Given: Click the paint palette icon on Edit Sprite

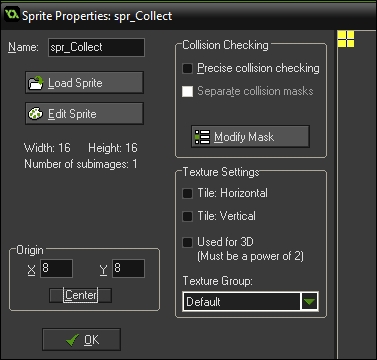Looking at the screenshot, I should pyautogui.click(x=36, y=114).
